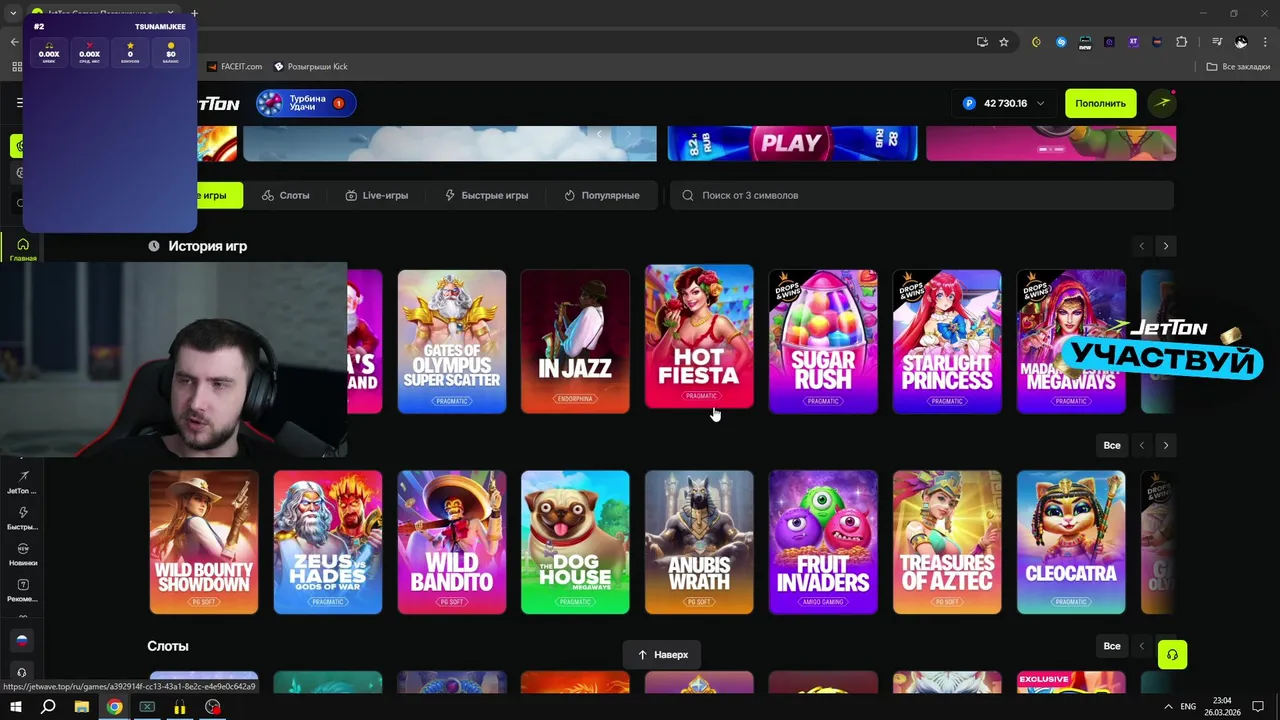Viewport: 1280px width, 720px height.
Task: Open yellow circle browser extension
Action: tap(1037, 42)
